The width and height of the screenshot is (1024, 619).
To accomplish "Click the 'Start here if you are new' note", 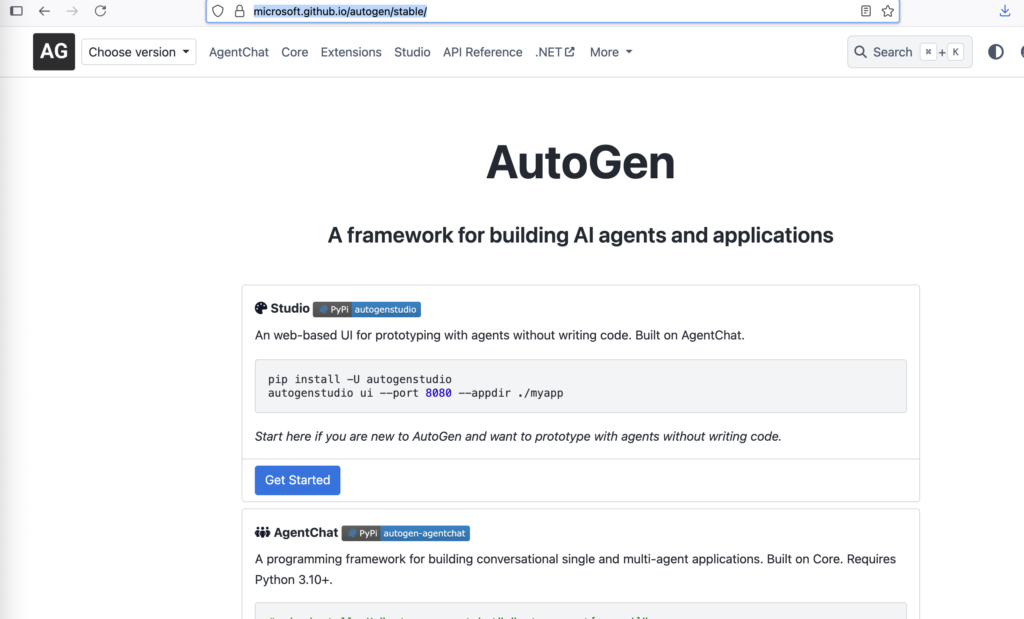I will (x=518, y=436).
